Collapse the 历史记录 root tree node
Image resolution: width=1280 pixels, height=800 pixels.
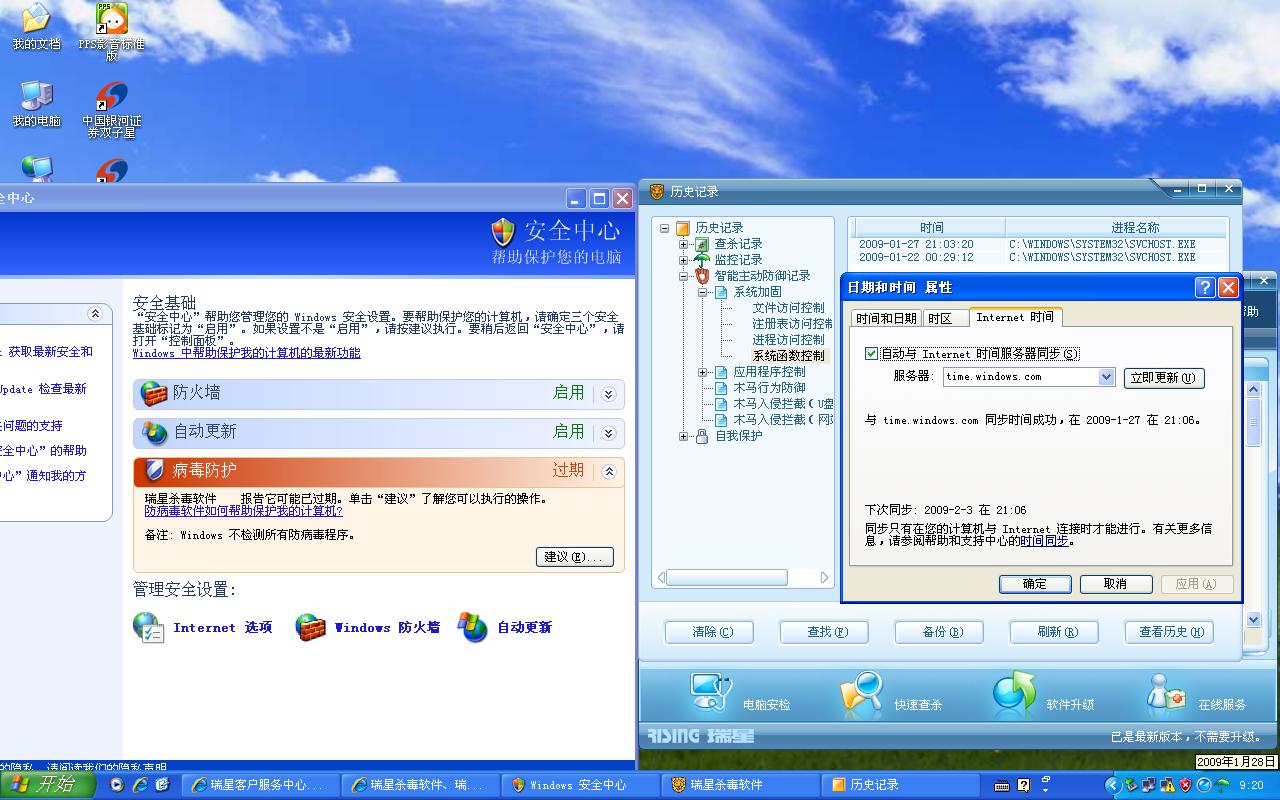664,228
